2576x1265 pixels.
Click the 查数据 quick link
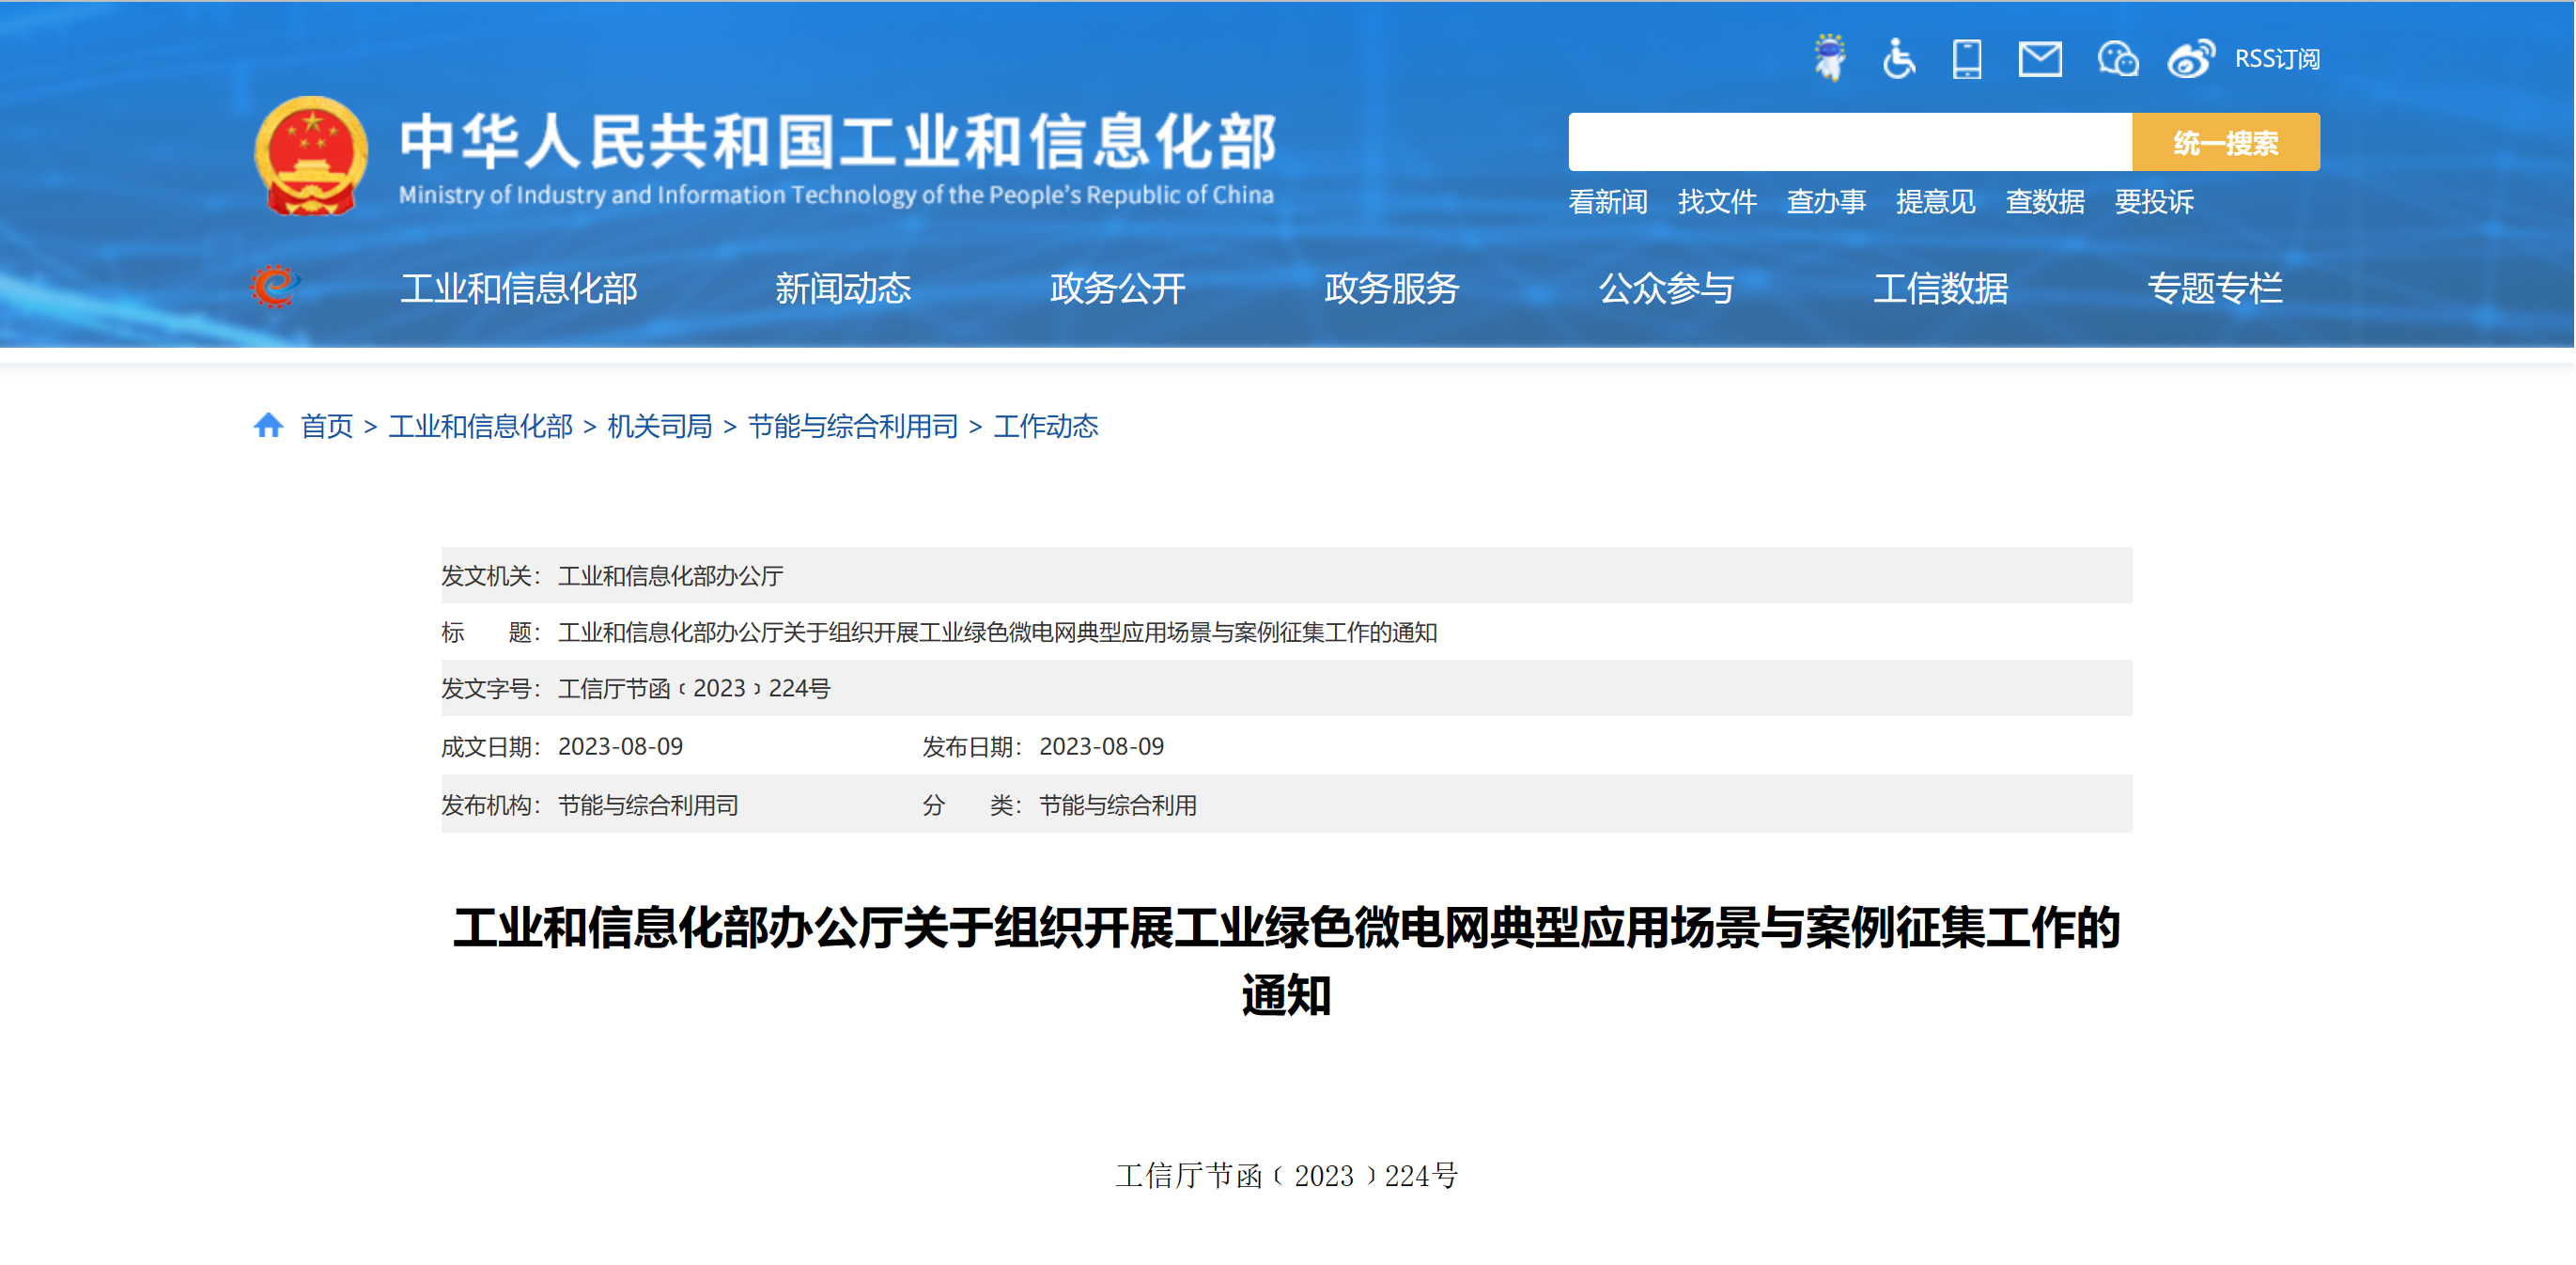(2045, 202)
